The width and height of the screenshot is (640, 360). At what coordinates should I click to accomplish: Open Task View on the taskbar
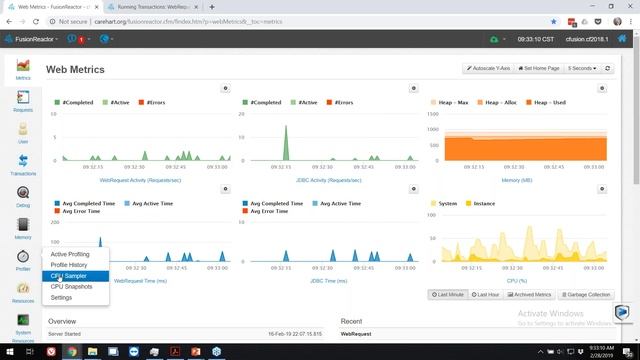tap(30, 351)
